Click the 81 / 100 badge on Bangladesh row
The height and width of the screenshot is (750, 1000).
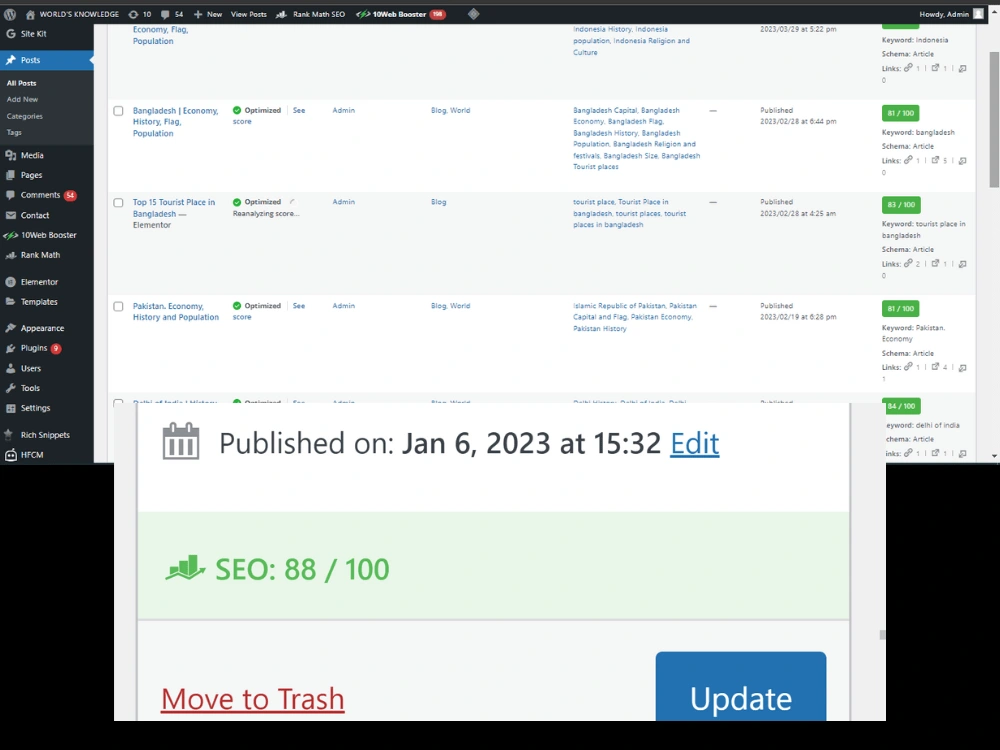901,114
